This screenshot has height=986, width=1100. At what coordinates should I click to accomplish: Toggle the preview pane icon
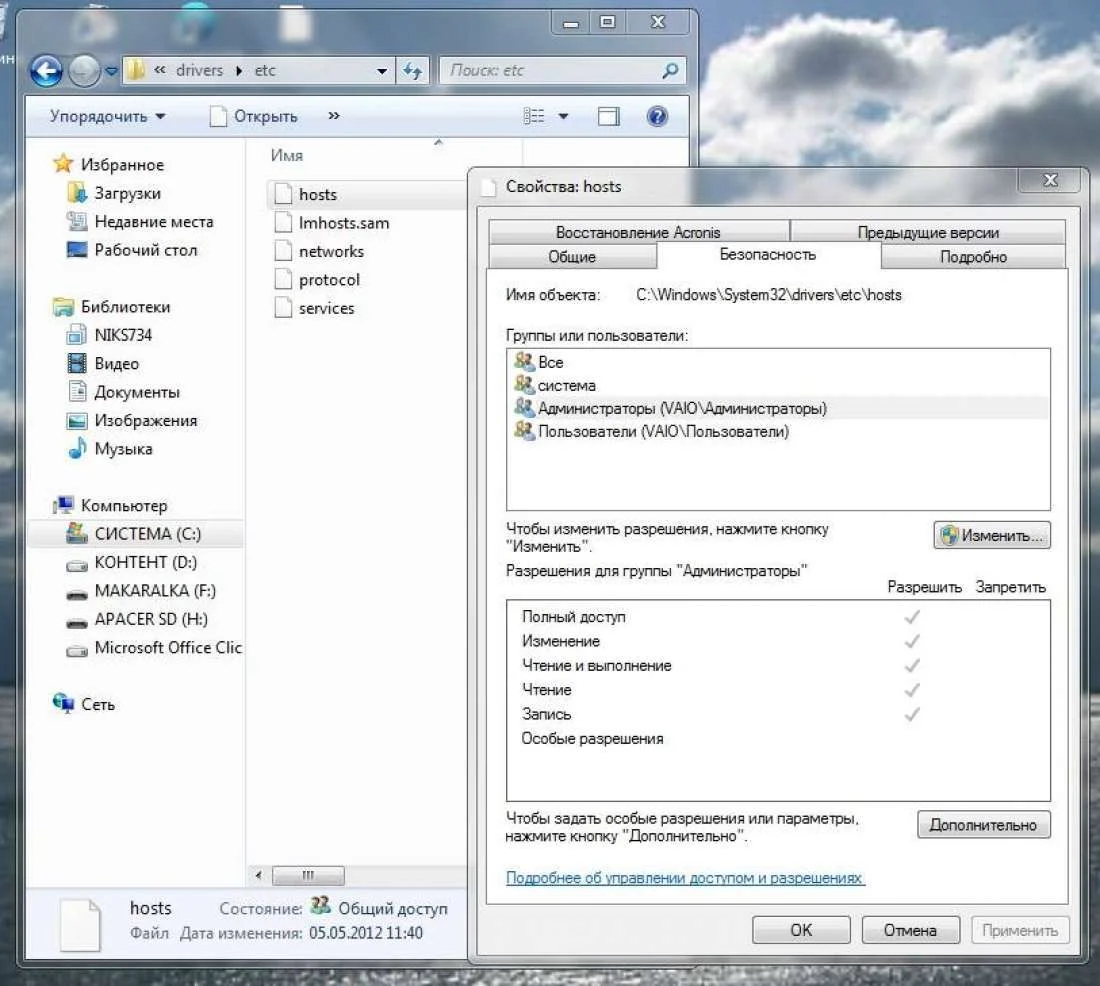(x=608, y=117)
